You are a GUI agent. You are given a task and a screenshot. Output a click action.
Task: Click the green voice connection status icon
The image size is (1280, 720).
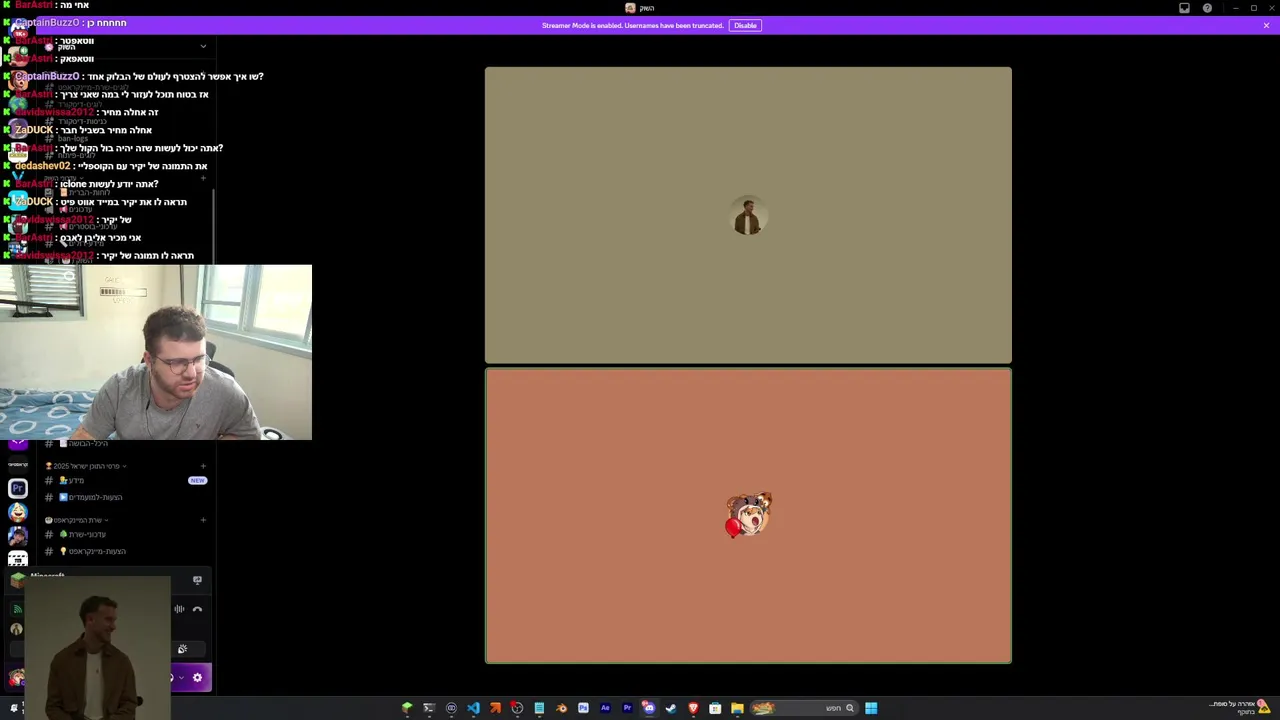coord(17,608)
